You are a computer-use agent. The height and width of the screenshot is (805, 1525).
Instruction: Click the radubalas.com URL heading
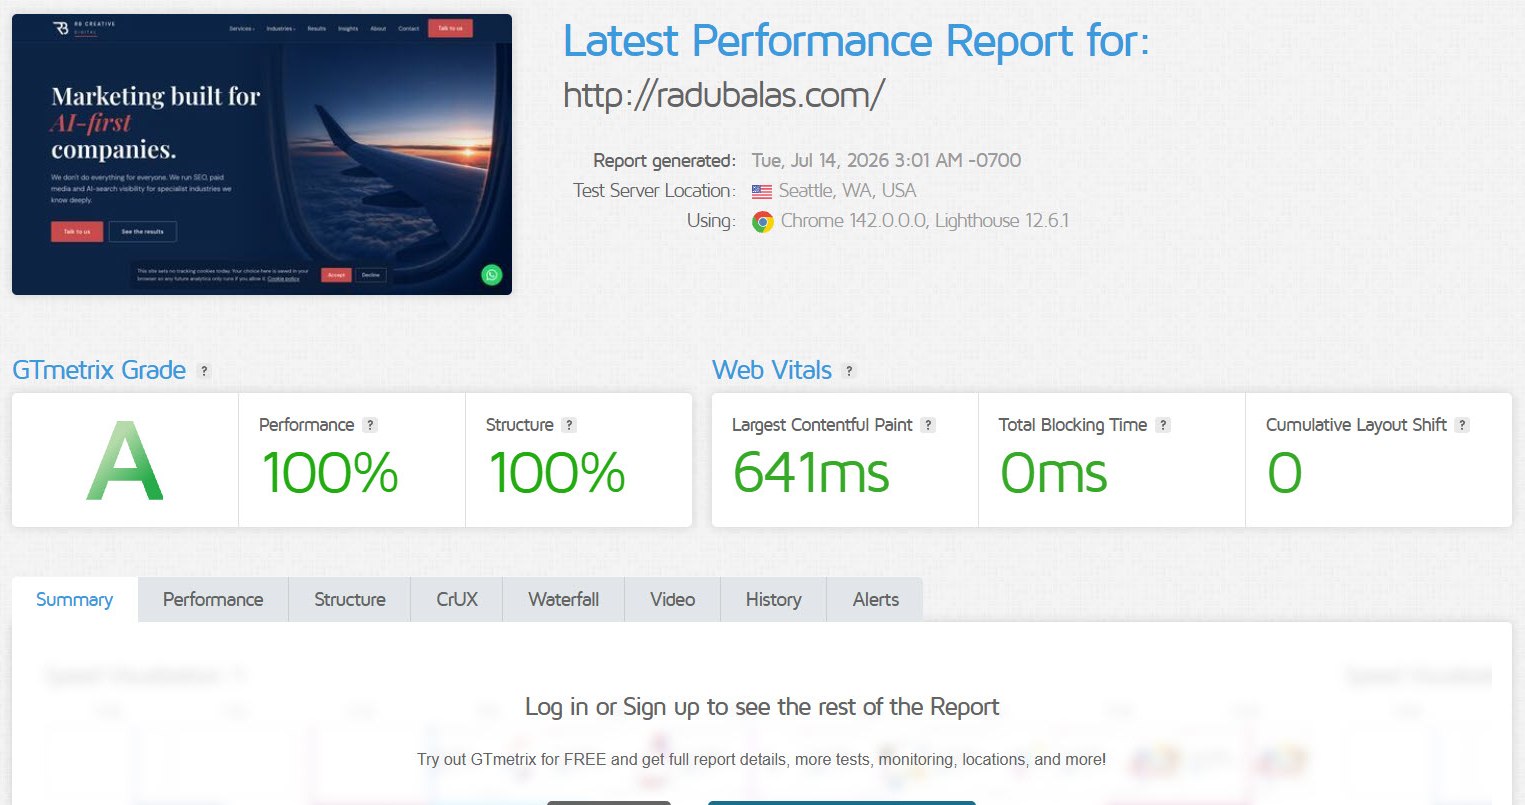[724, 95]
